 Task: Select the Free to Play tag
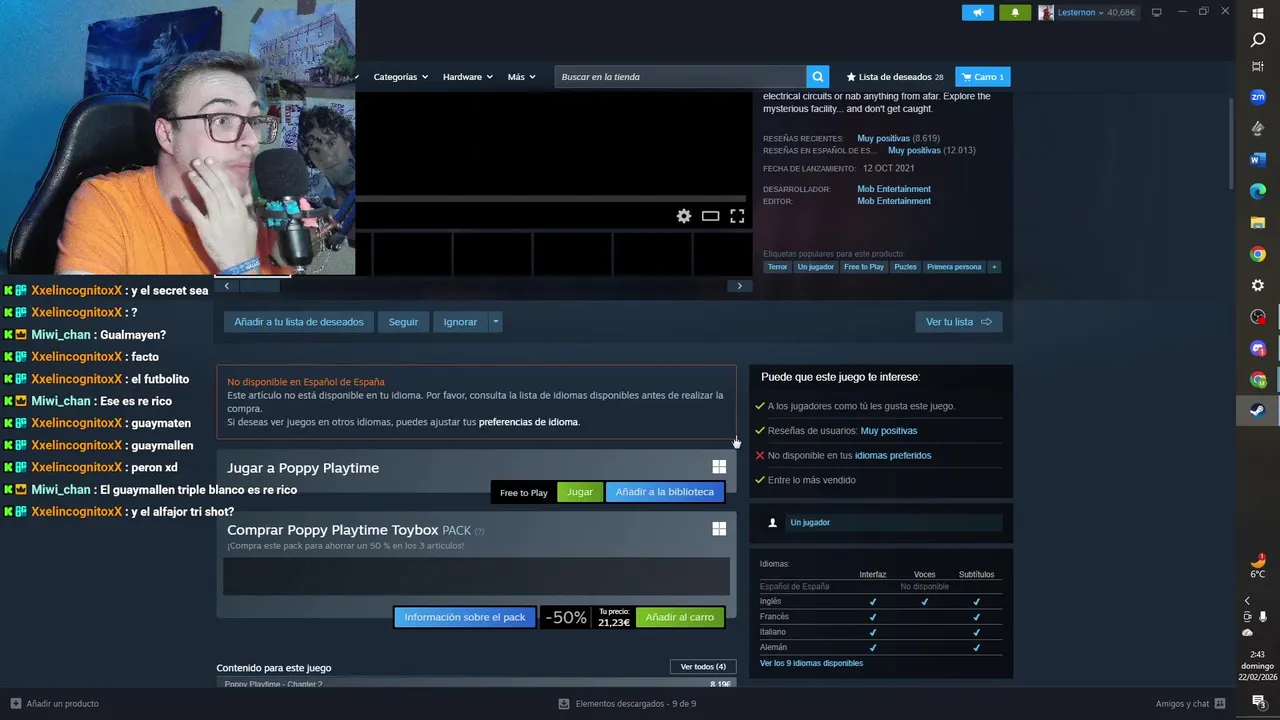tap(864, 267)
